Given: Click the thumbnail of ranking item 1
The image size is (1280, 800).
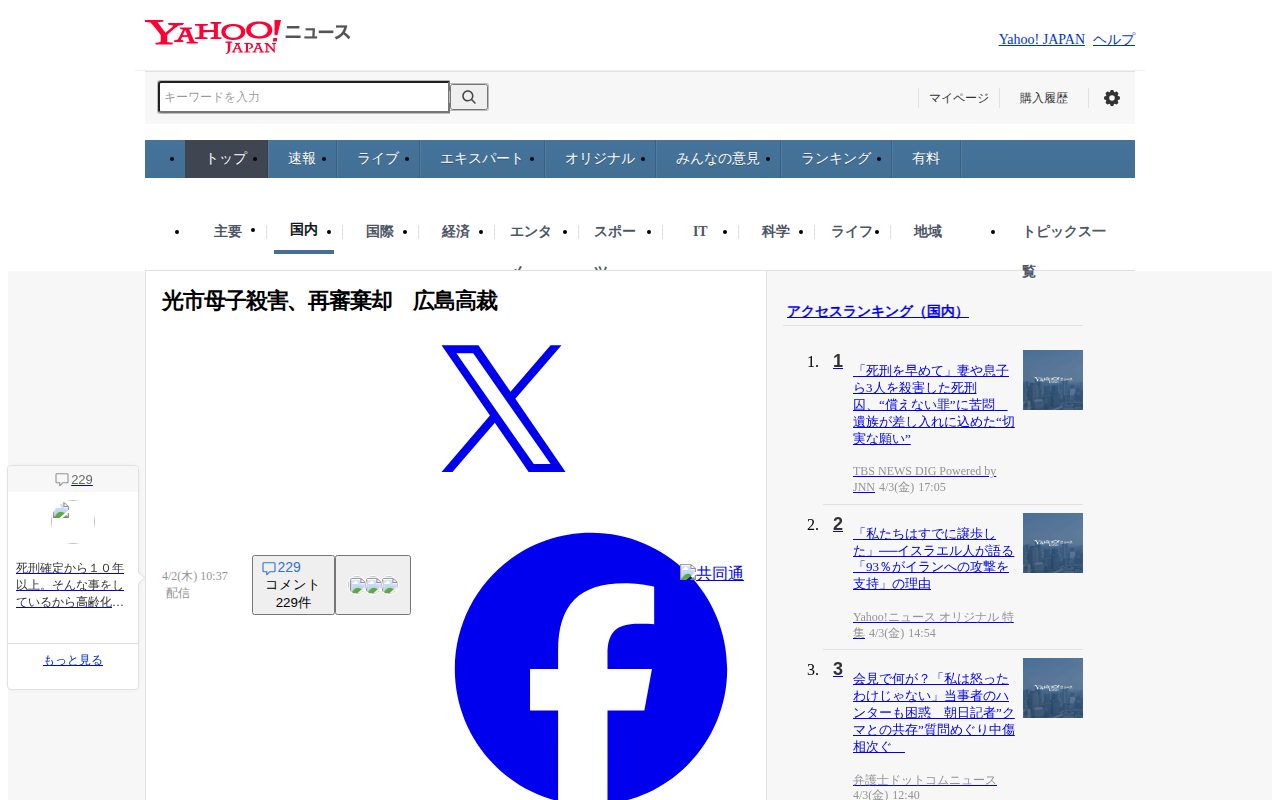Looking at the screenshot, I should pyautogui.click(x=1053, y=380).
